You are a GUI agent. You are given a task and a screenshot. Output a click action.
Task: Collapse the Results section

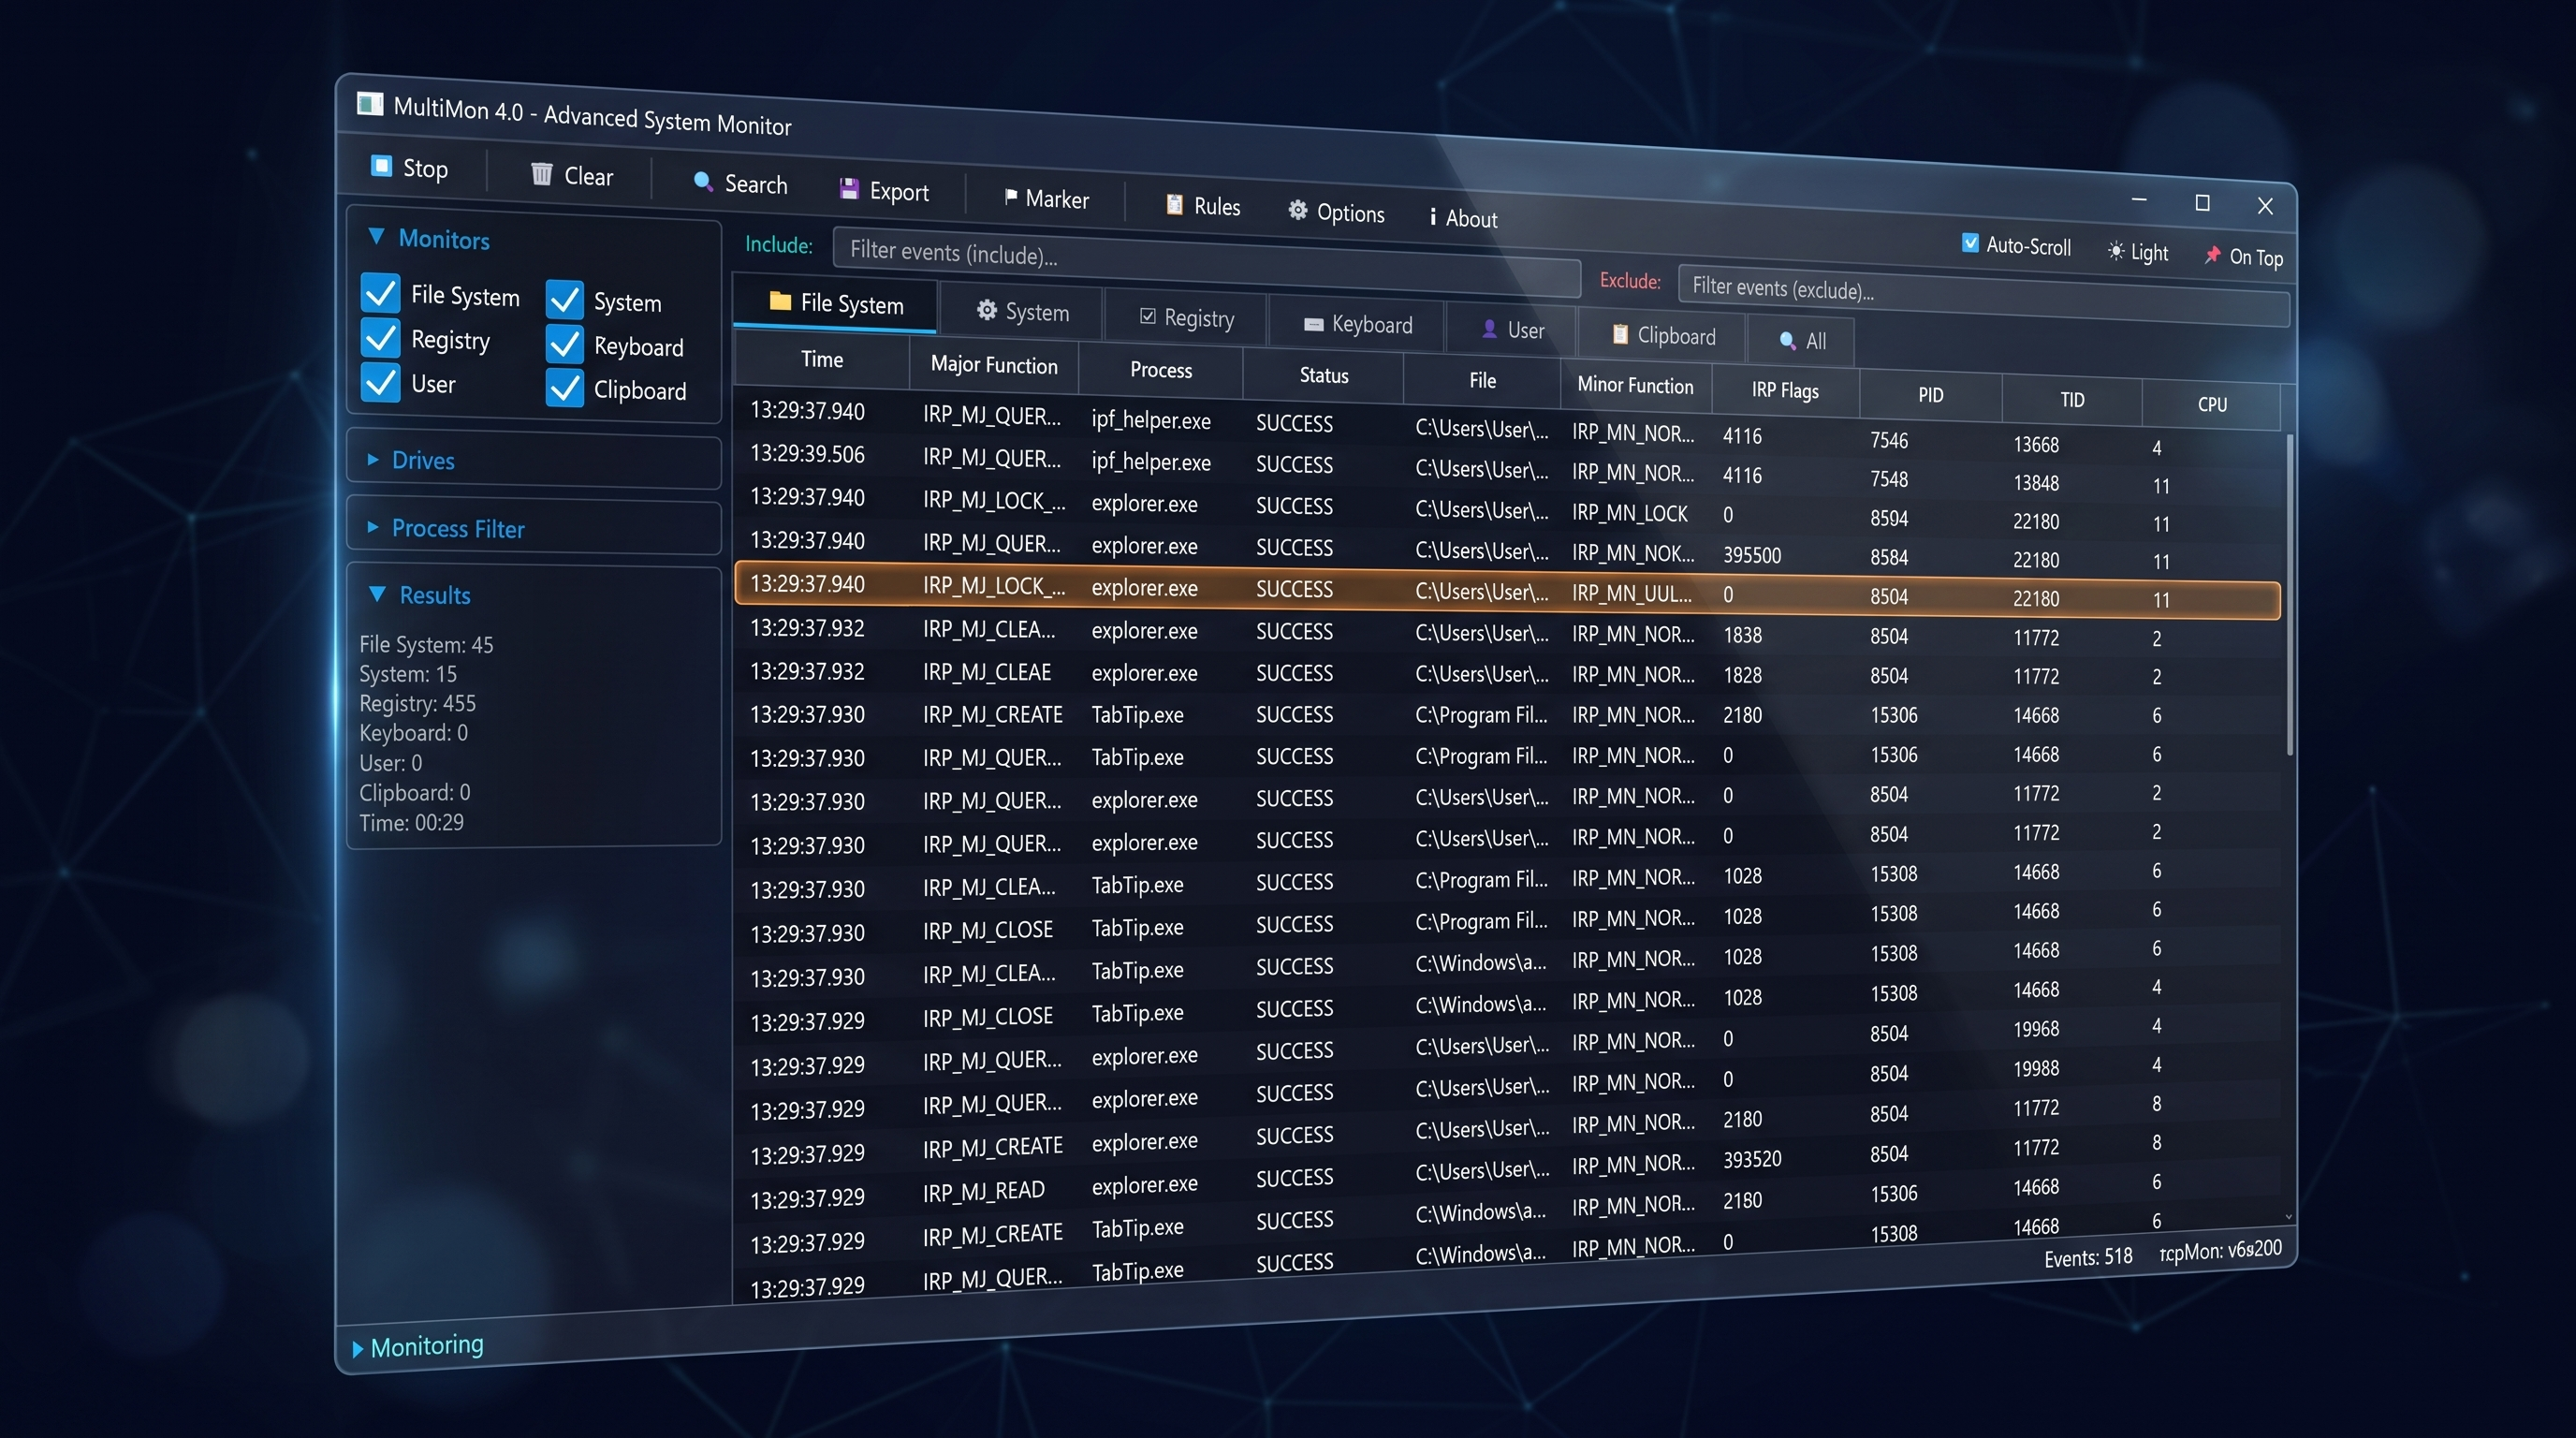(x=377, y=593)
